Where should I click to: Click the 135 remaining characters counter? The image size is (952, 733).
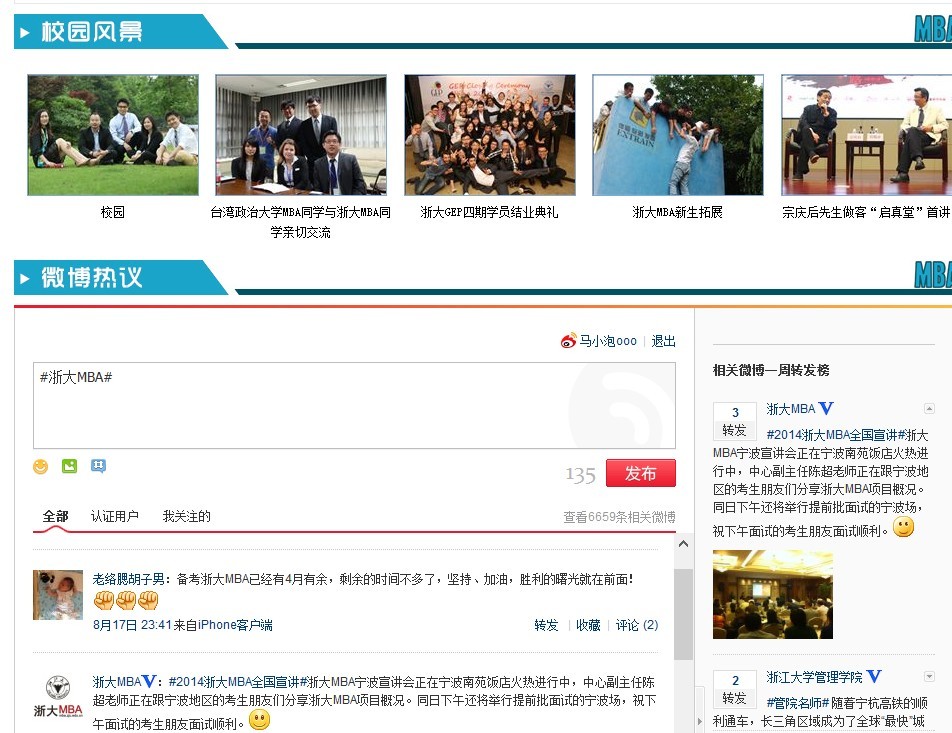[x=580, y=474]
